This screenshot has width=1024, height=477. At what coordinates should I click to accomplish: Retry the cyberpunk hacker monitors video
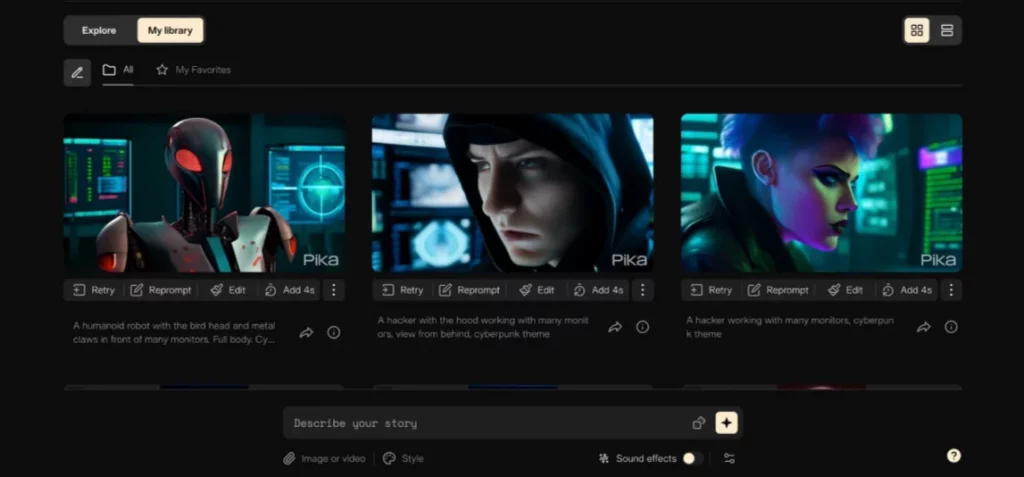coord(711,290)
